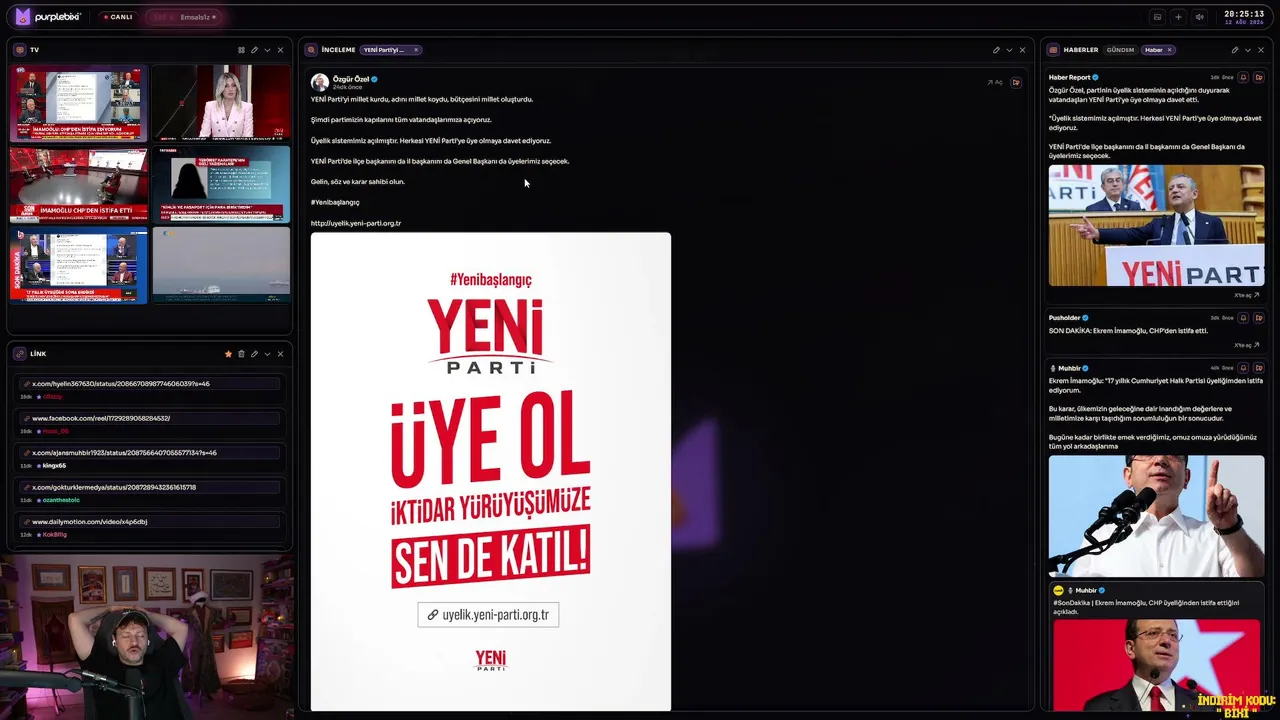Click the #Yenibaşlangıç hashtag in the post text

coord(335,202)
